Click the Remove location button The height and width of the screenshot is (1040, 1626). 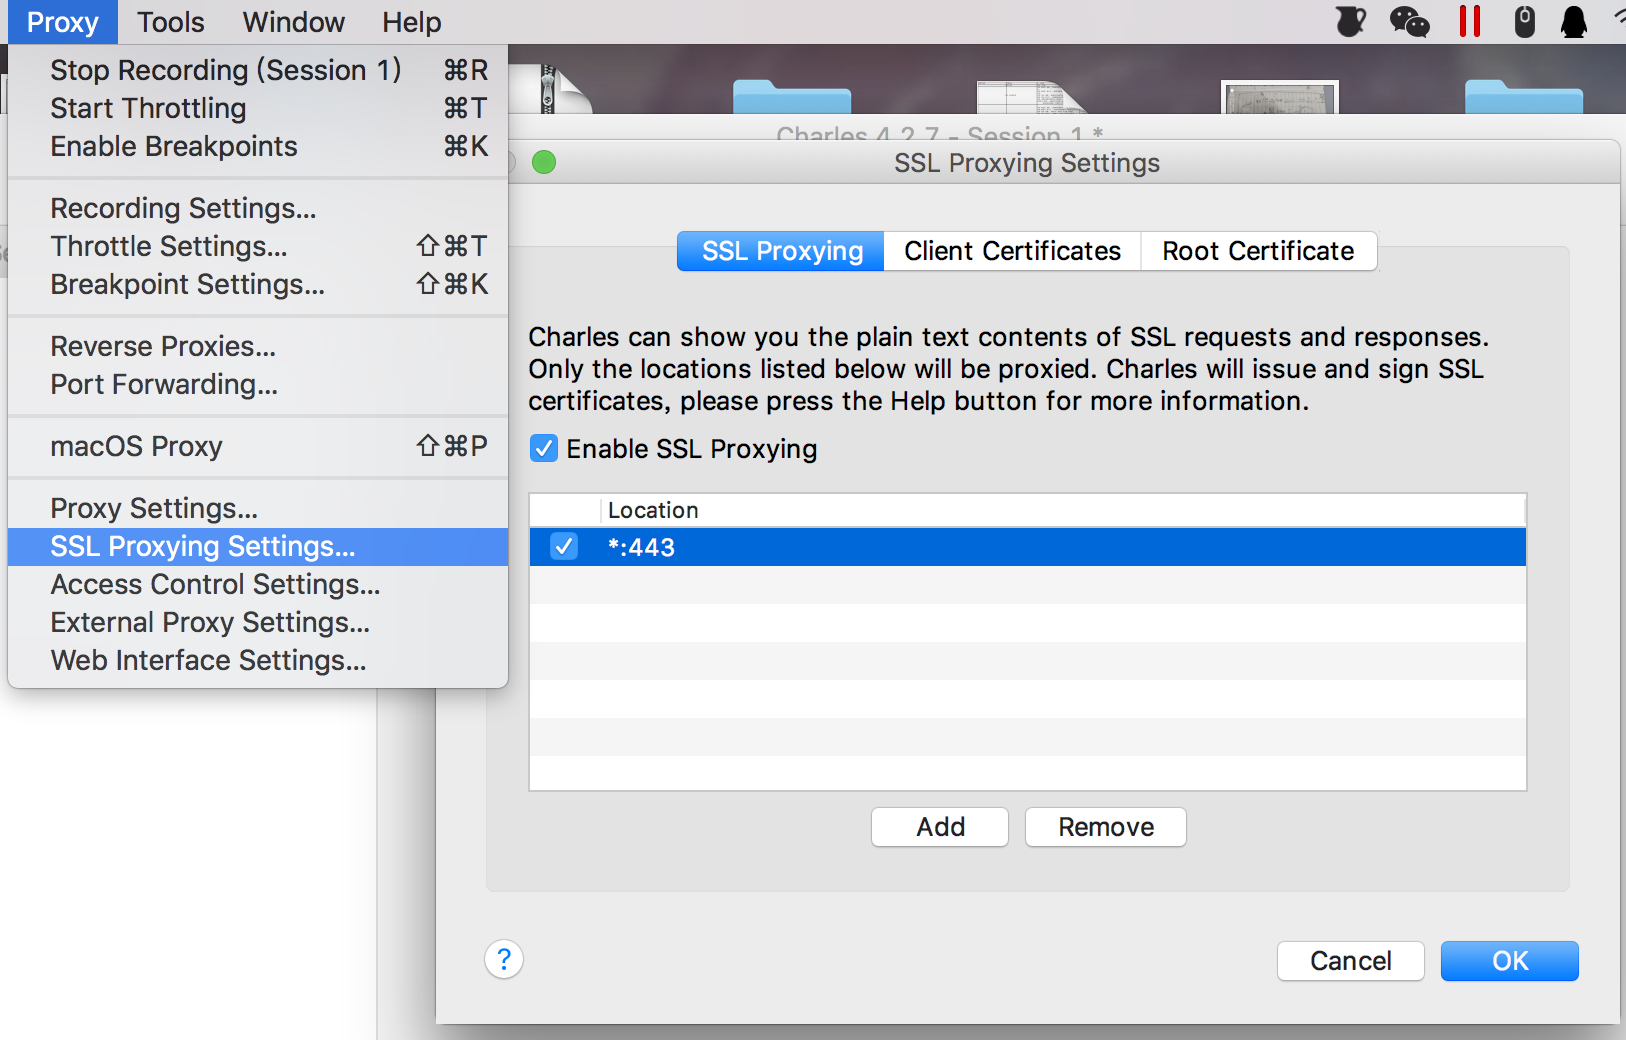pyautogui.click(x=1106, y=827)
